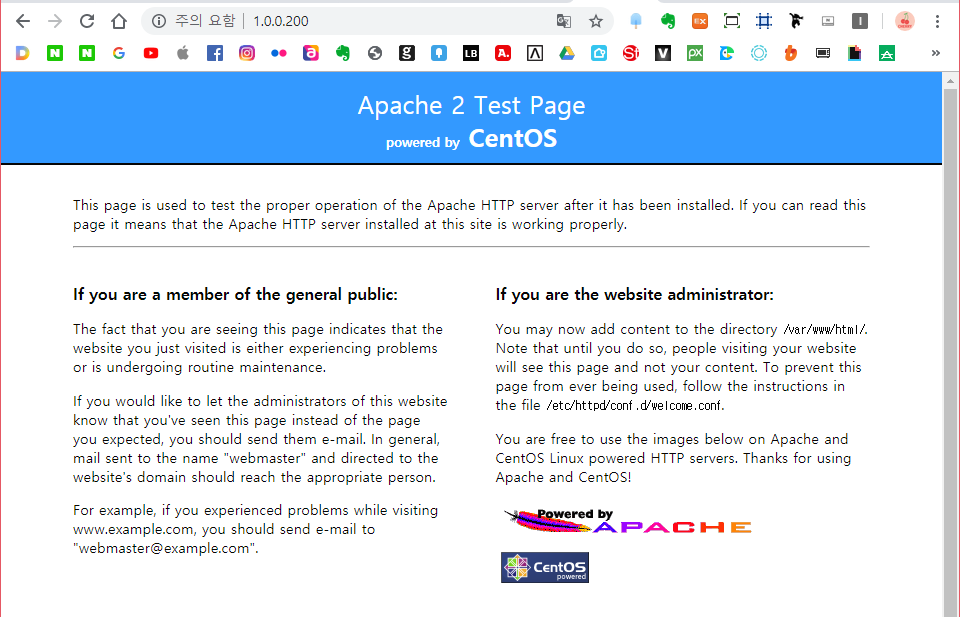Click the CentOS header logo text

512,138
